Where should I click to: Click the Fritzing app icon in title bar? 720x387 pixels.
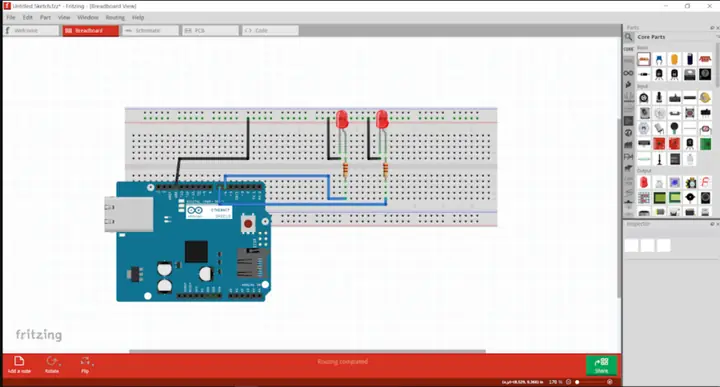click(x=7, y=6)
